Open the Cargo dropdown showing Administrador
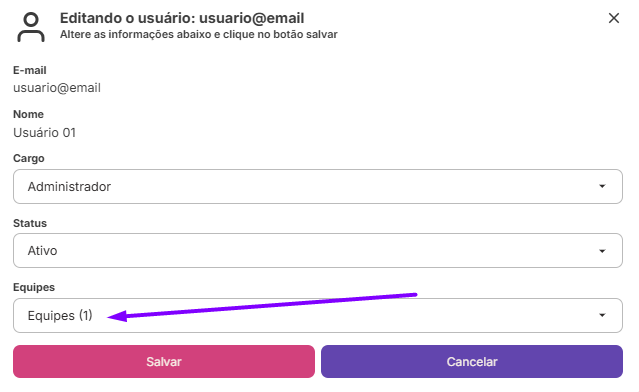The height and width of the screenshot is (392, 639). click(318, 187)
